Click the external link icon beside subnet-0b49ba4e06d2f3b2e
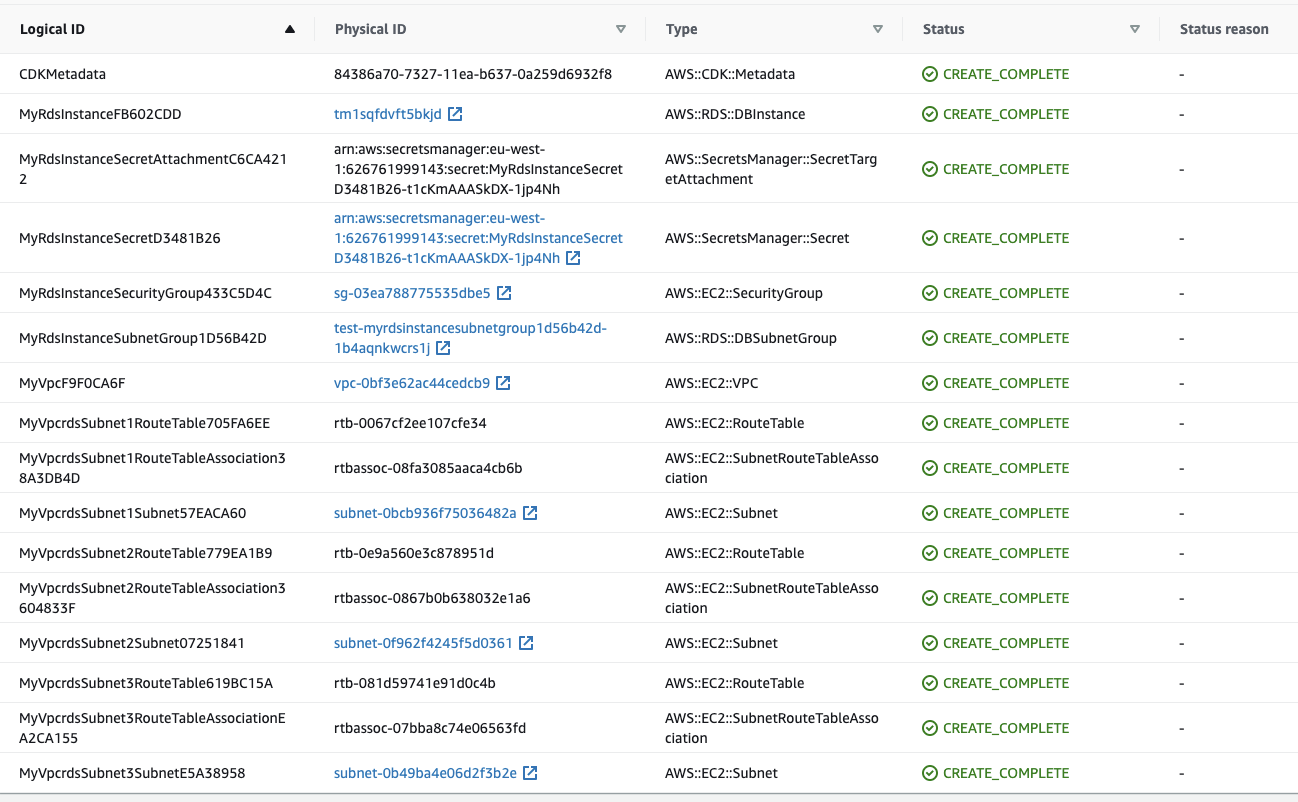Image resolution: width=1298 pixels, height=802 pixels. (531, 772)
